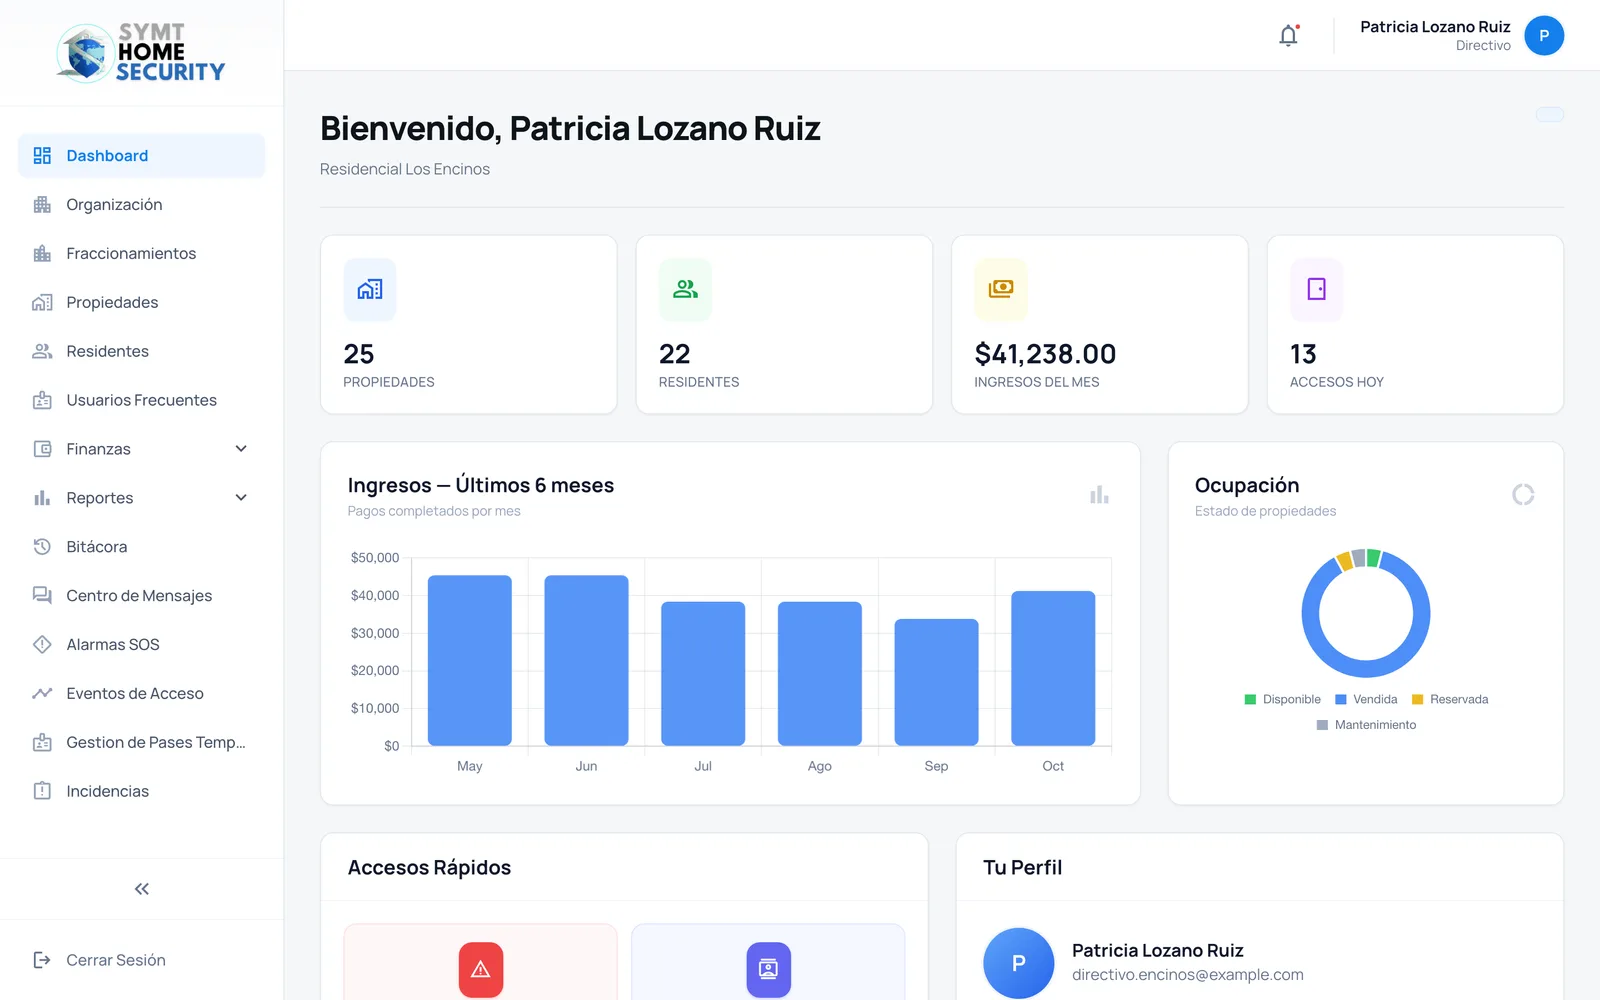1600x1000 pixels.
Task: Click the Residentes card people icon
Action: [x=685, y=289]
